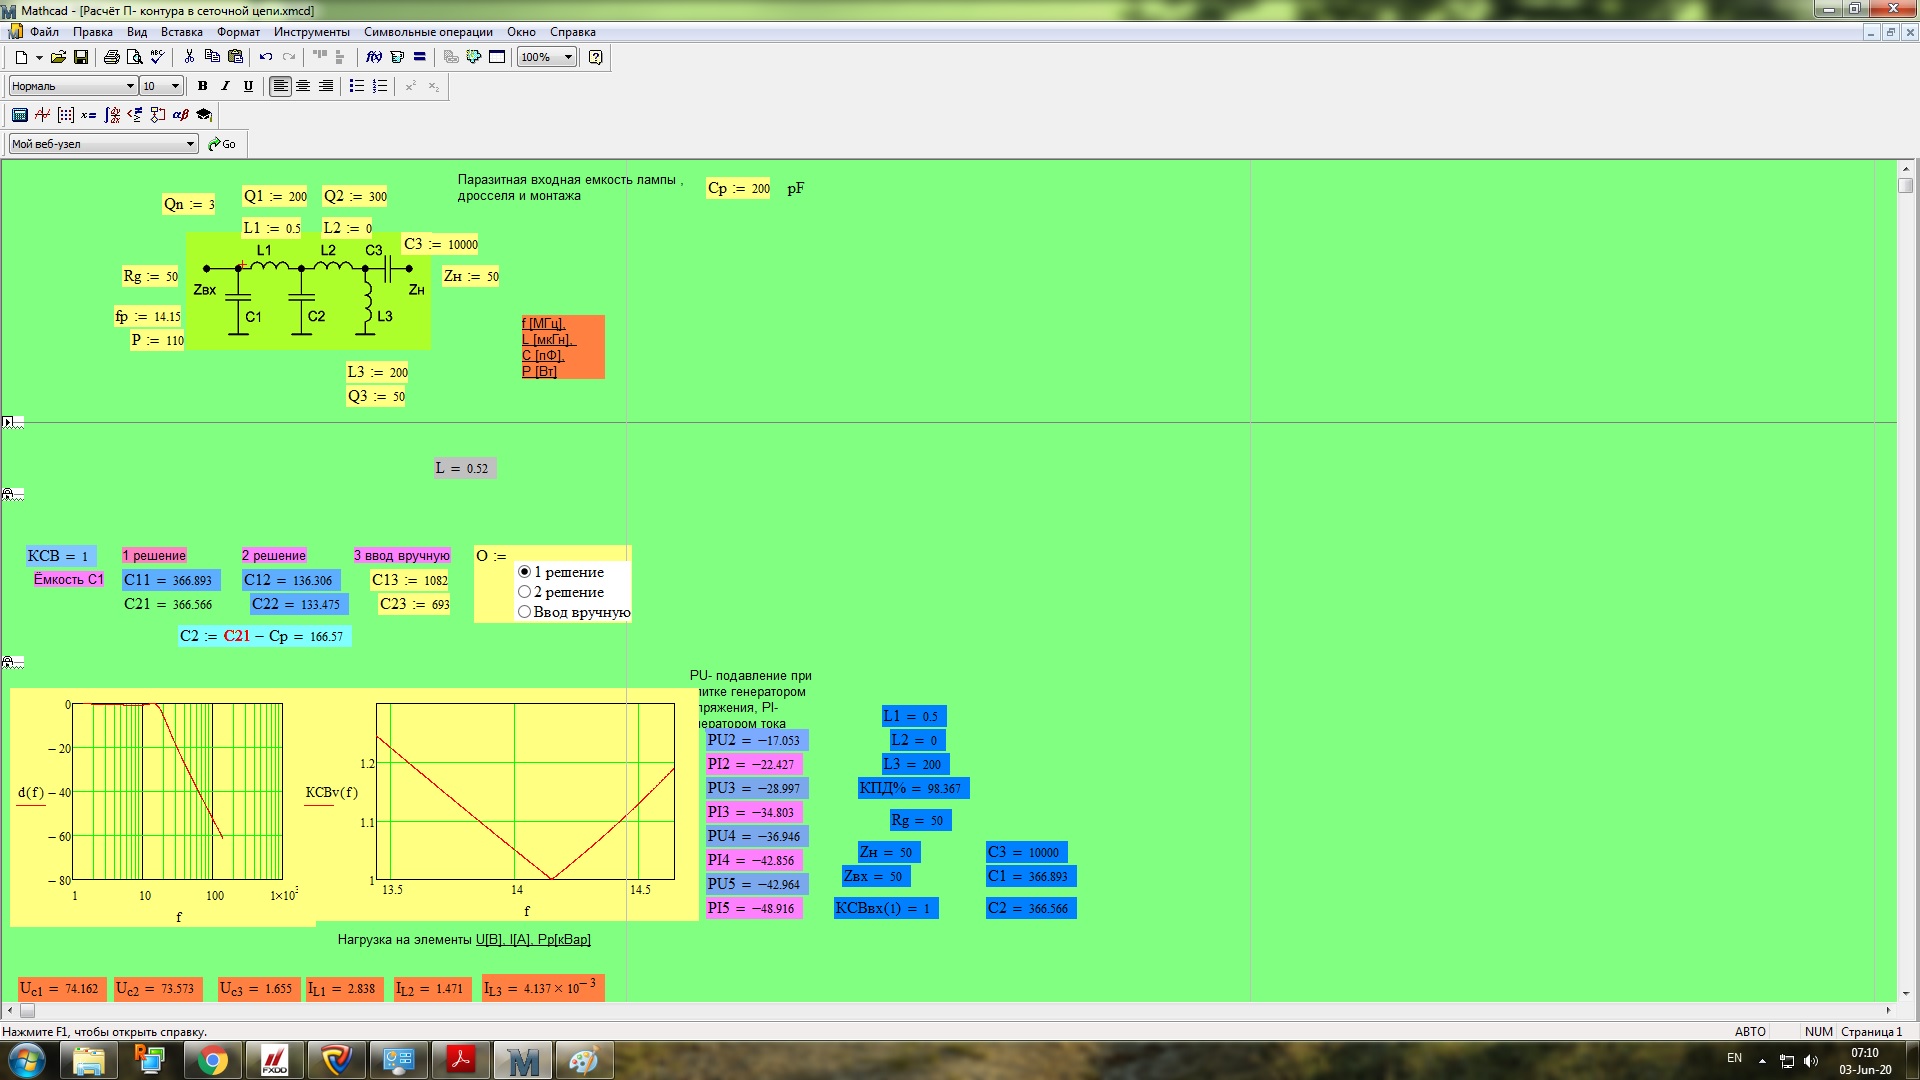Viewport: 1920px width, 1080px height.
Task: Open the Evaluation palette (x=)
Action: (89, 115)
